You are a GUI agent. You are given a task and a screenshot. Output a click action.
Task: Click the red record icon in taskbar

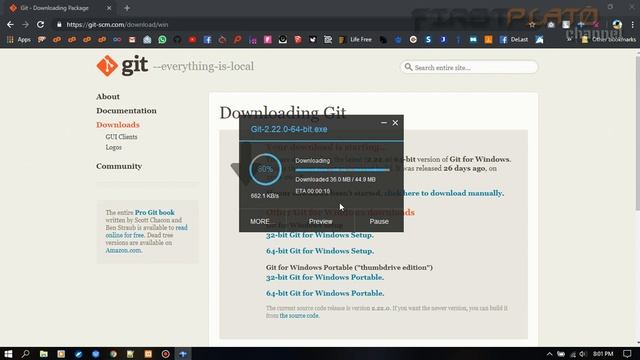click(x=165, y=354)
